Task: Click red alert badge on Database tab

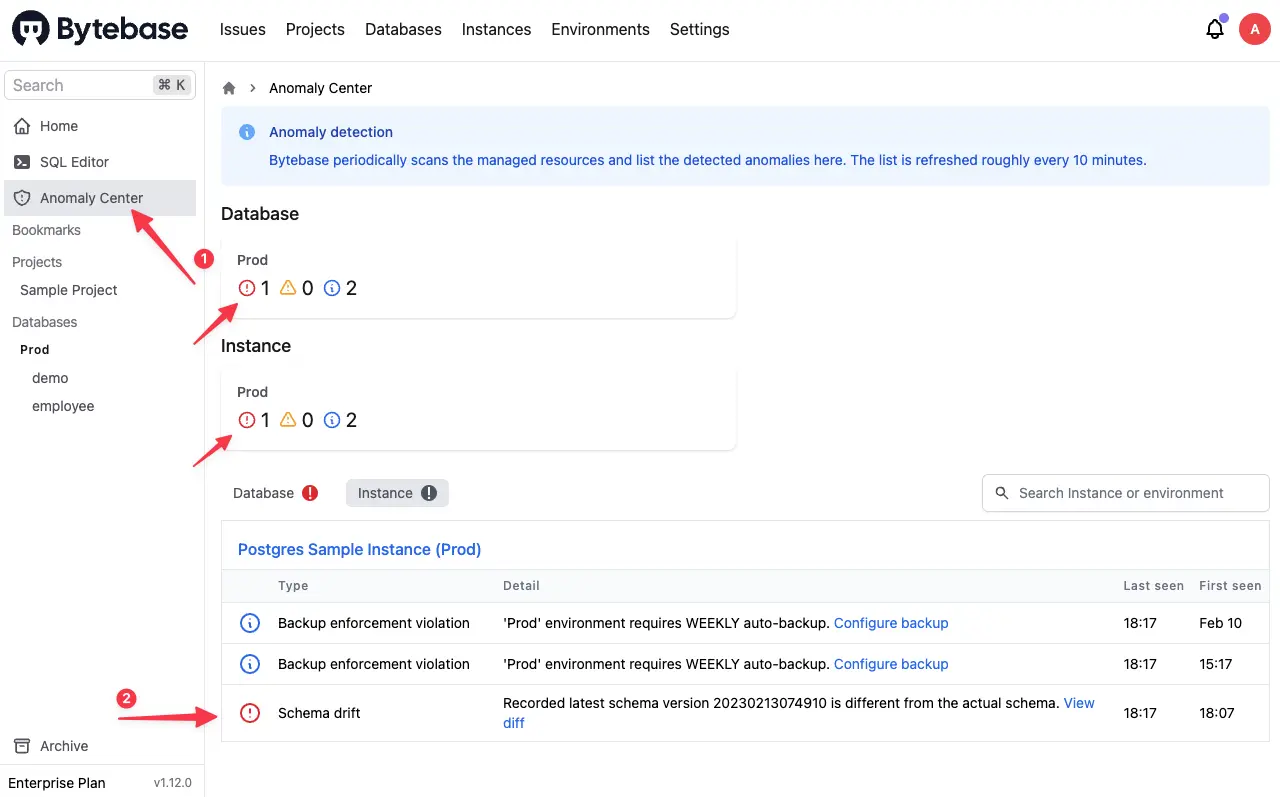Action: click(310, 493)
